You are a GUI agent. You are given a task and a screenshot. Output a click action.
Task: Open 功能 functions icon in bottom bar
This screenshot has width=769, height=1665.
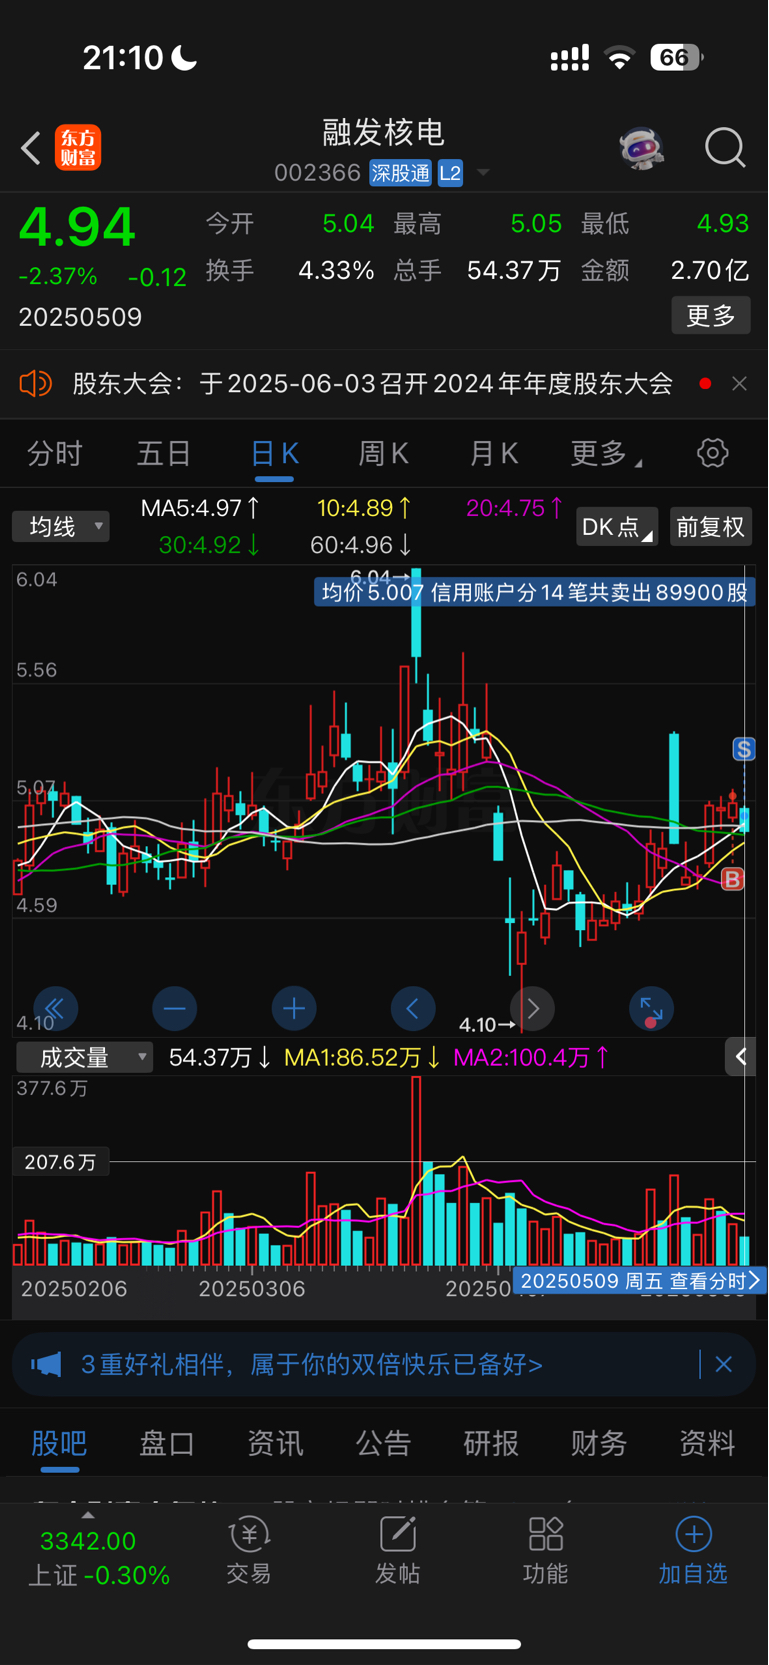point(545,1551)
